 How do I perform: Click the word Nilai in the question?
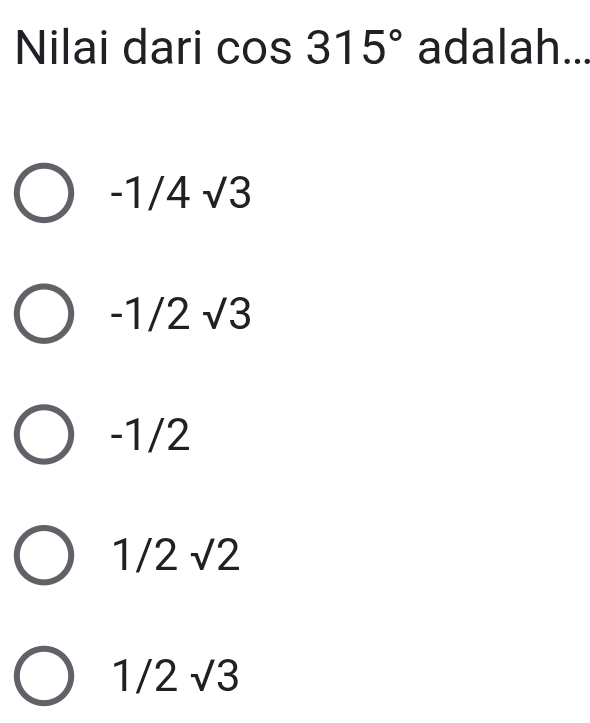pos(62,47)
